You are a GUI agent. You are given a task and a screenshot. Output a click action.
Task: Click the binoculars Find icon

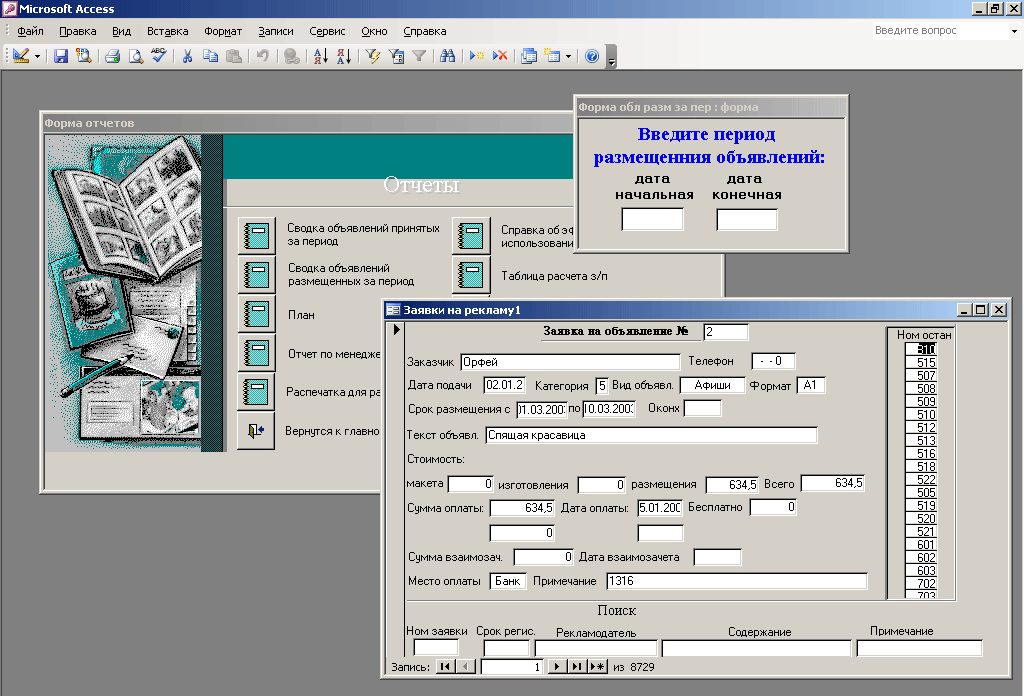447,56
